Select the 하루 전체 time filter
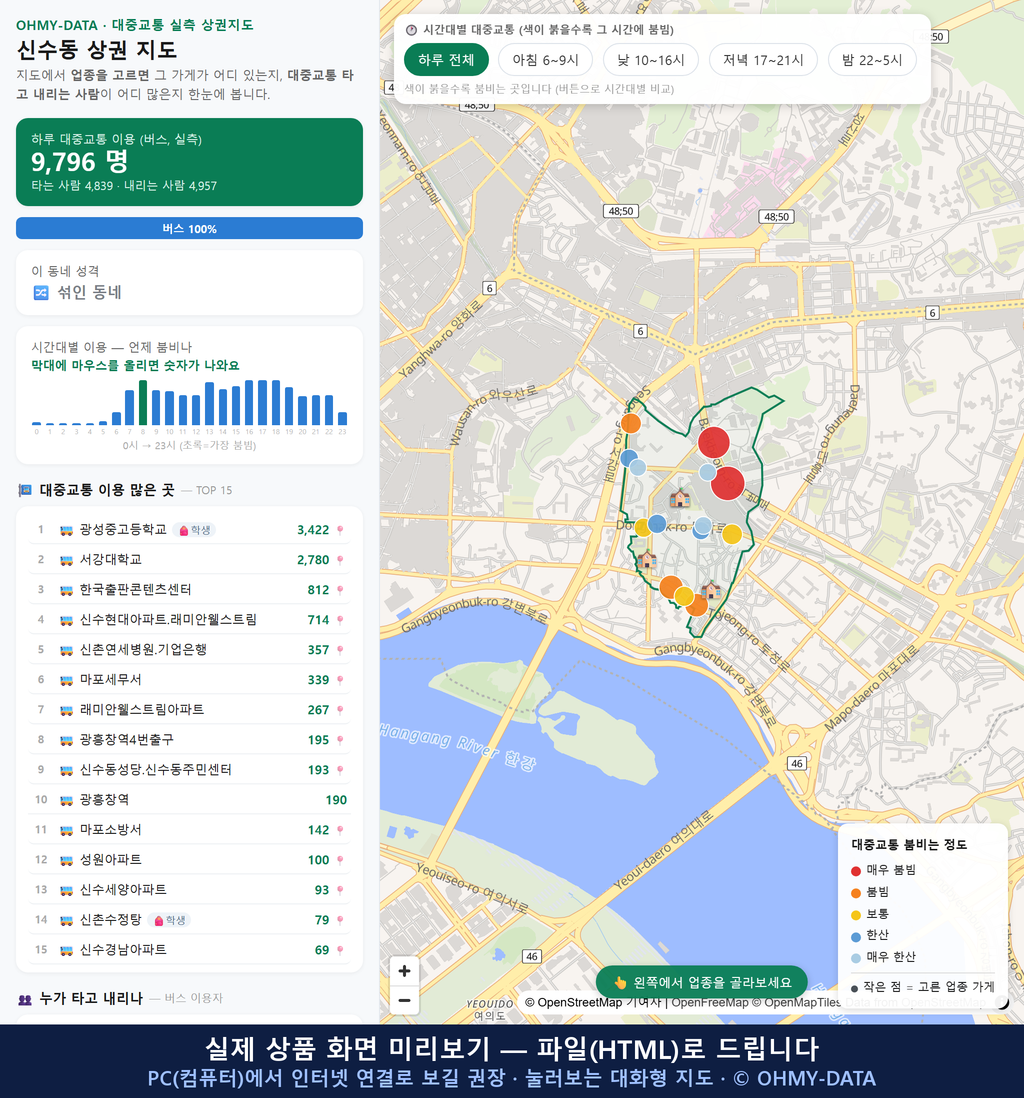This screenshot has width=1024, height=1098. point(446,60)
